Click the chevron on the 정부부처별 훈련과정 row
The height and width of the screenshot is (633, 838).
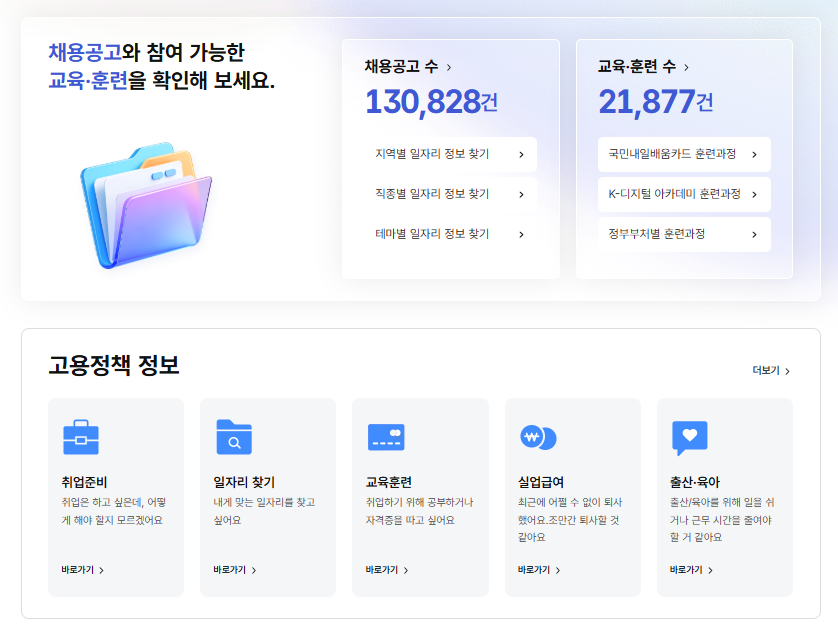point(754,235)
